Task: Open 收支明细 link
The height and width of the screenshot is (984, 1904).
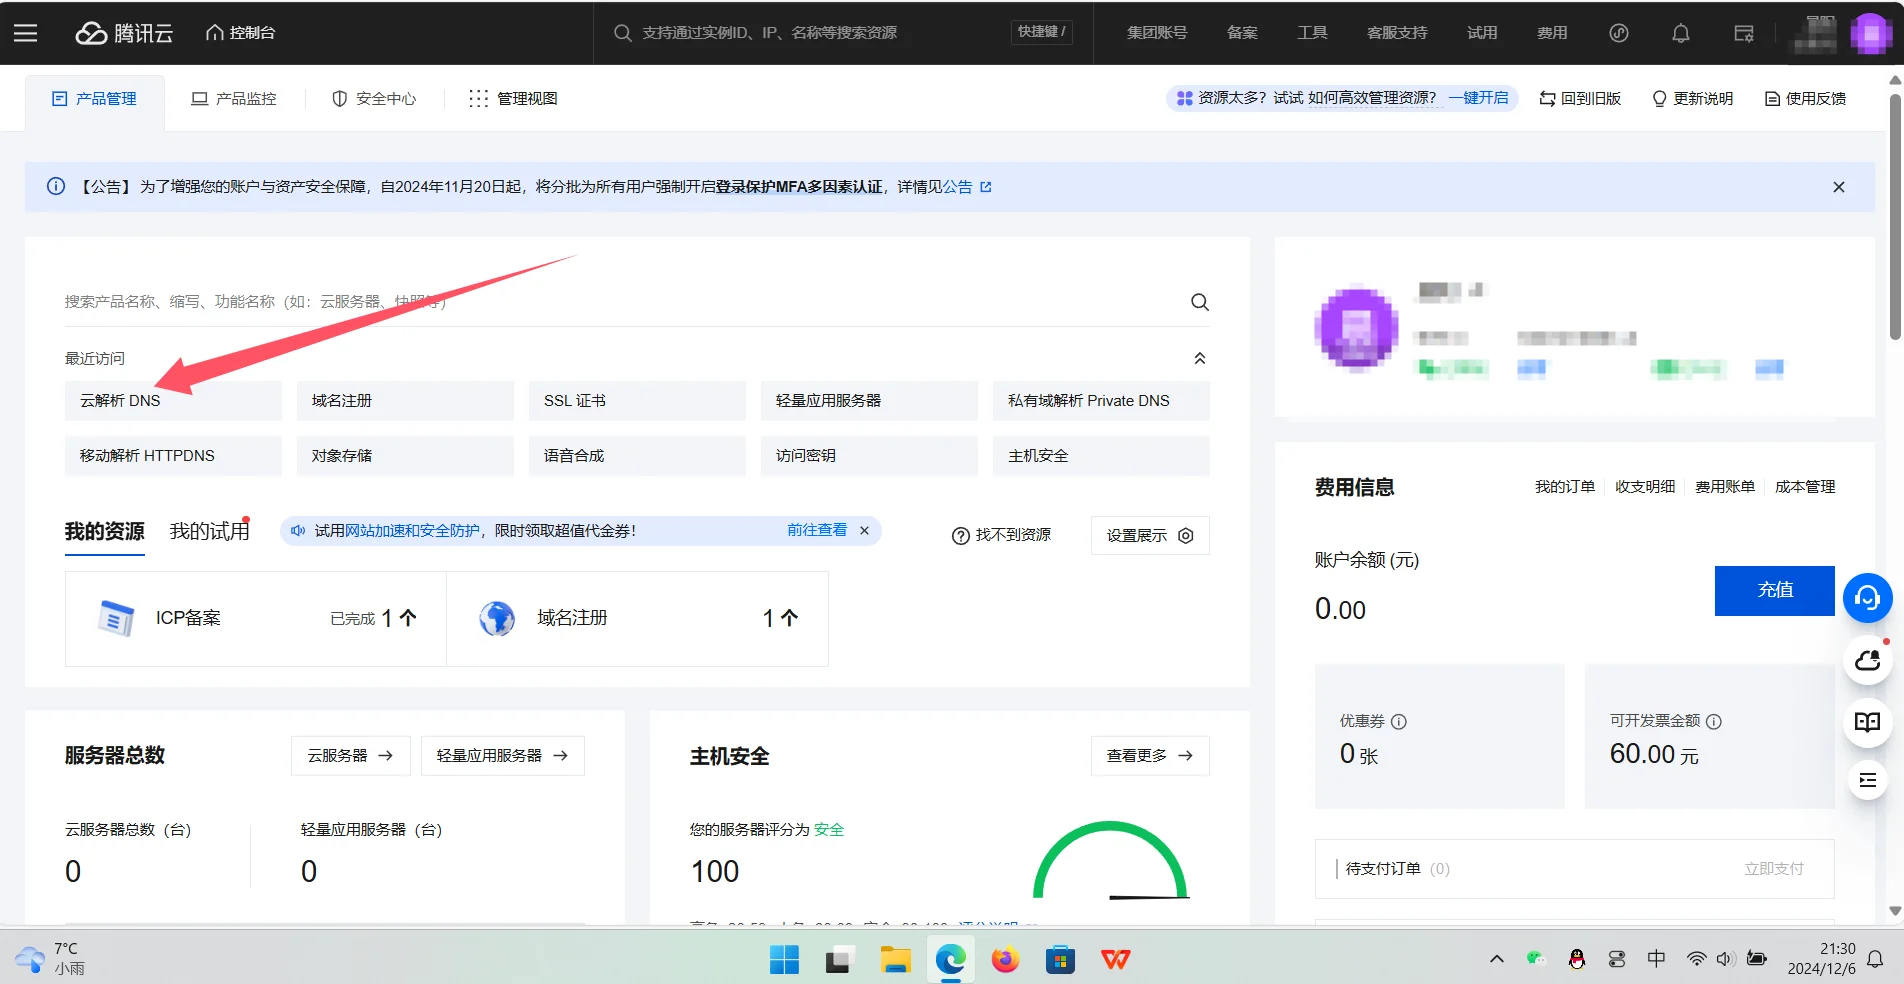Action: tap(1645, 487)
